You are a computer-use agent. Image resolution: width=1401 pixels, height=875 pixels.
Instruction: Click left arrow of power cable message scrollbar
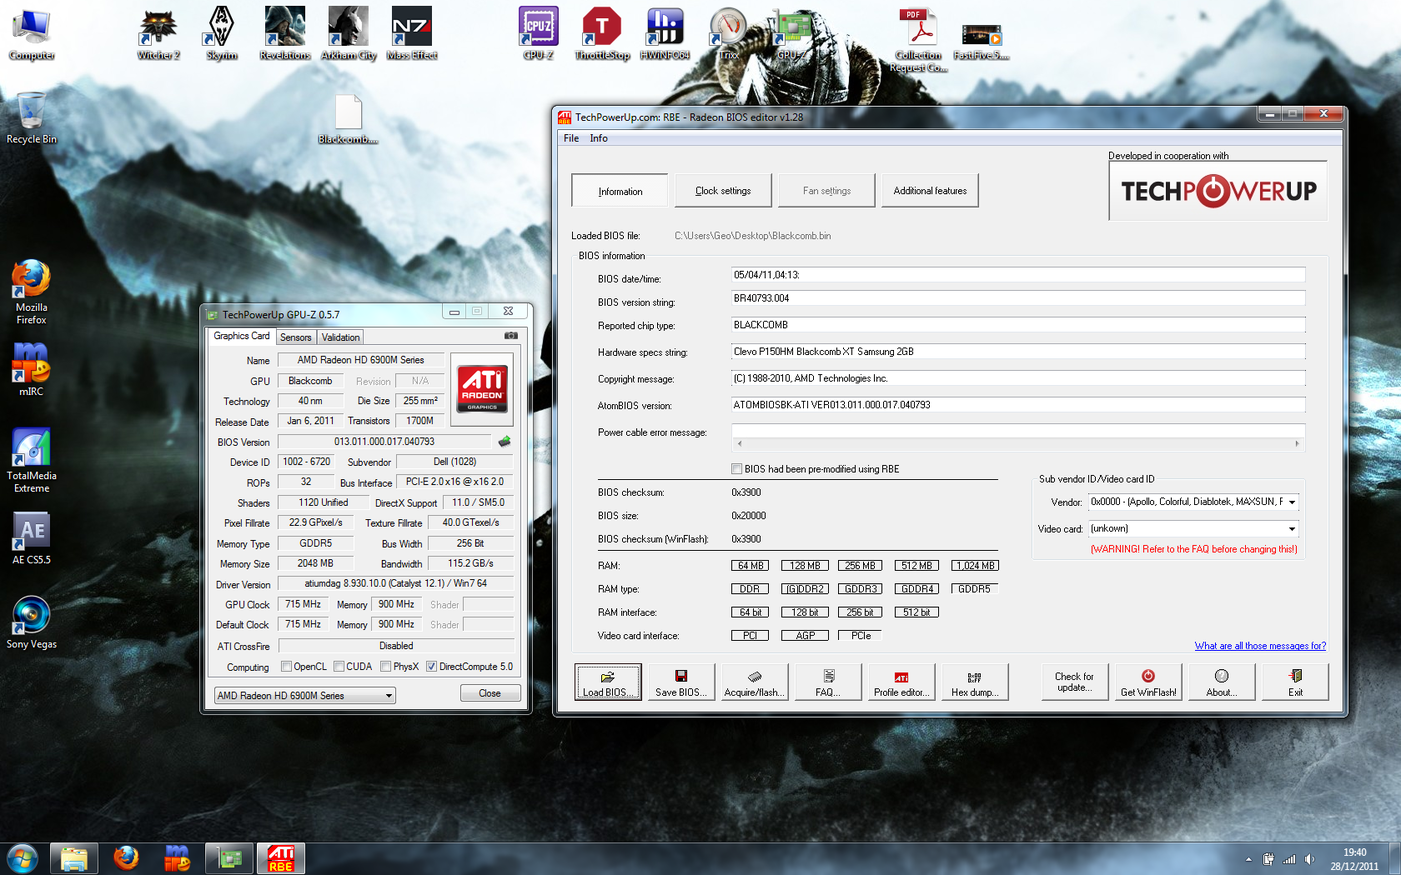click(x=740, y=443)
